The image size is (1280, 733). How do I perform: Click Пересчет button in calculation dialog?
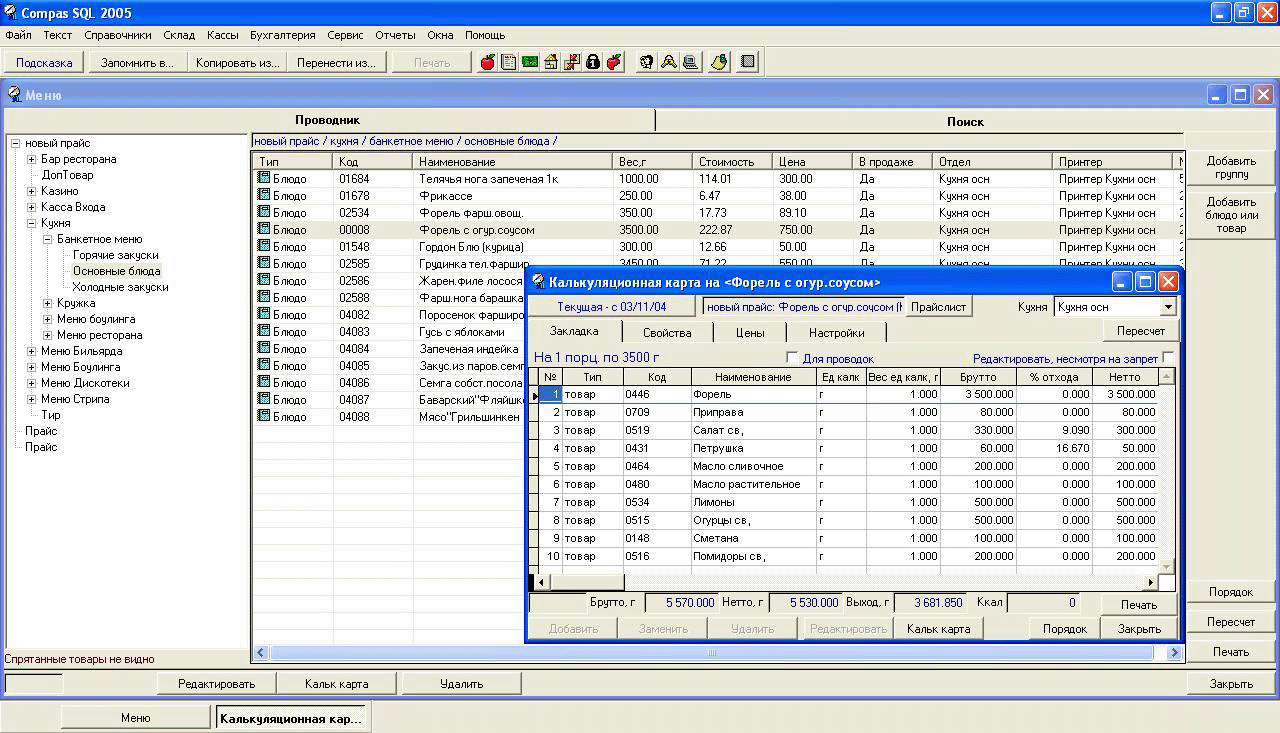(x=1141, y=330)
